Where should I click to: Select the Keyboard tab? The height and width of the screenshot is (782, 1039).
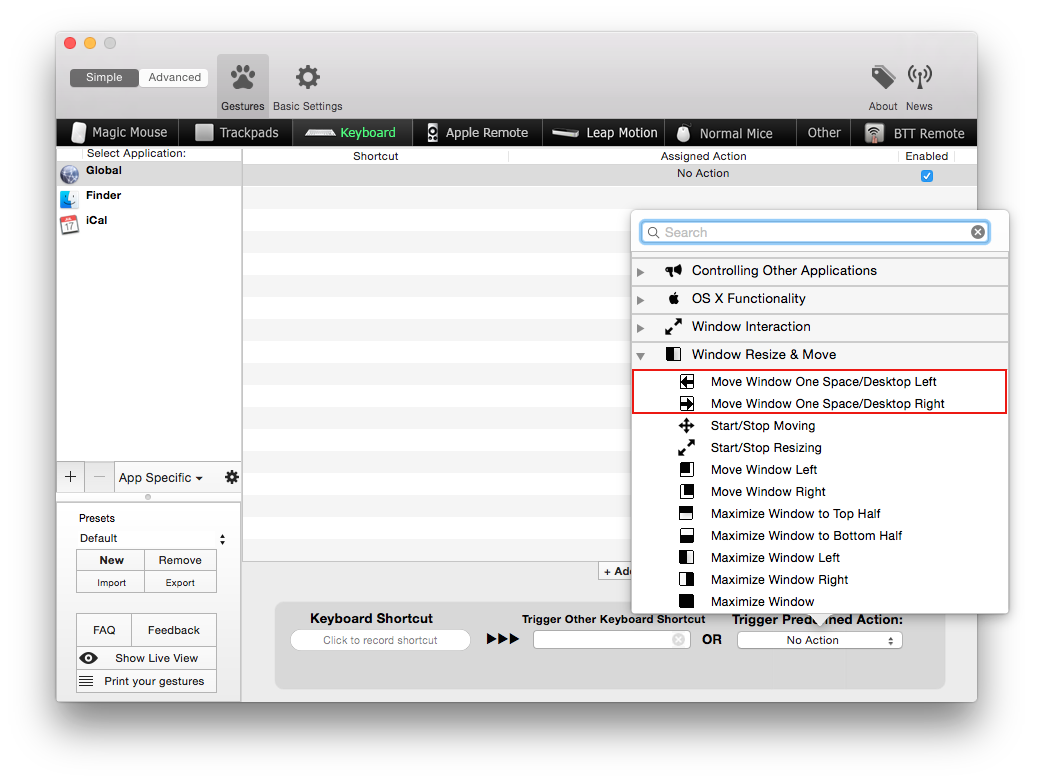coord(352,133)
